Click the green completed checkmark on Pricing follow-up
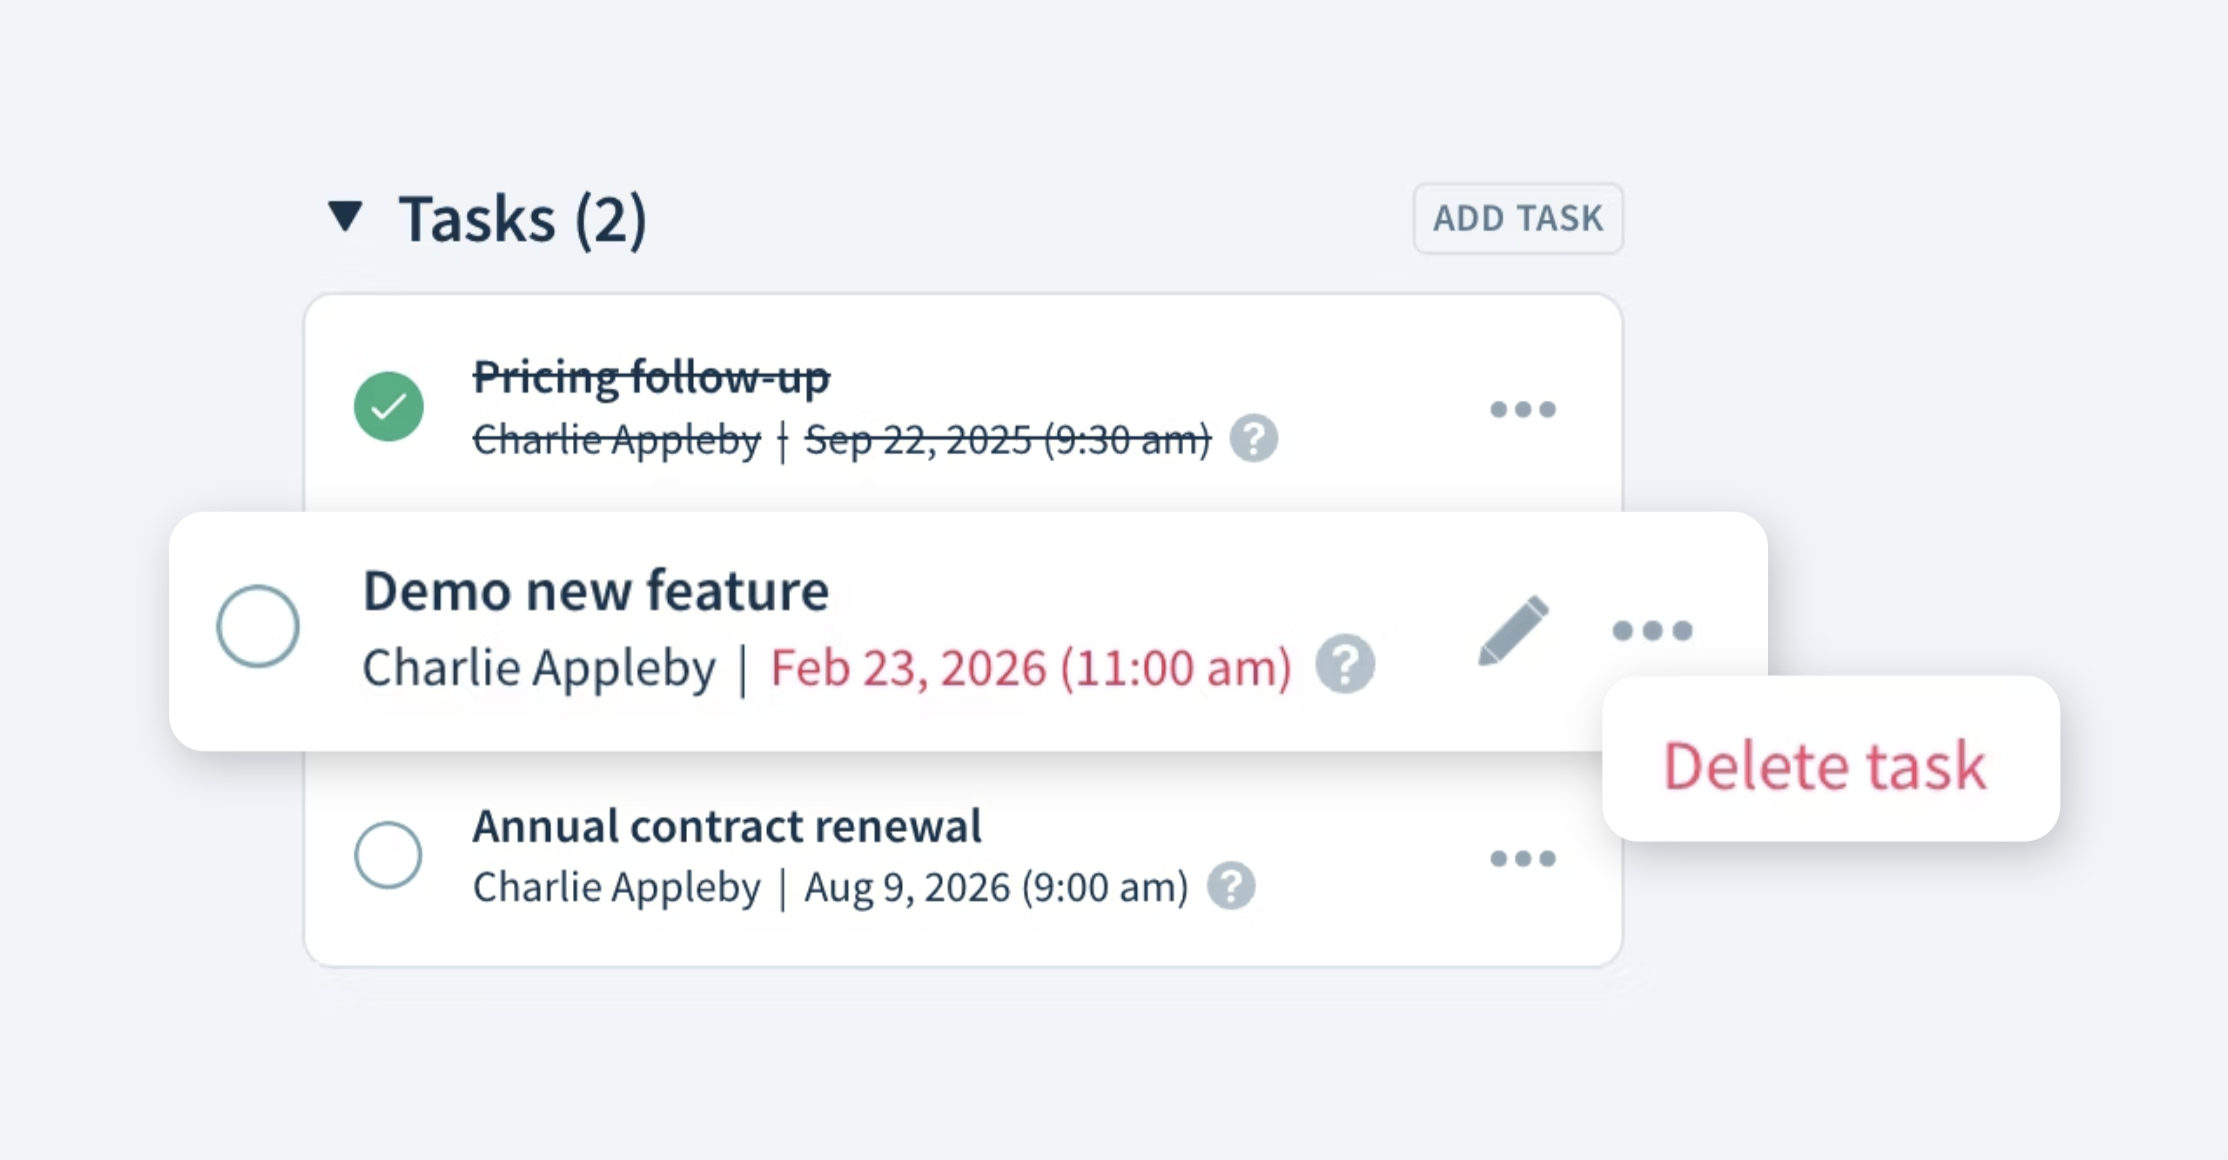This screenshot has width=2228, height=1160. (x=389, y=406)
